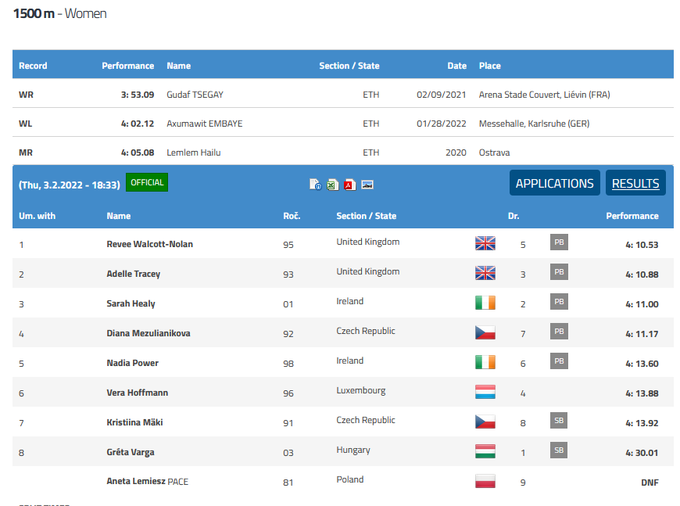Open athlete Sarah Healy's profile
680x506 pixels.
[131, 304]
